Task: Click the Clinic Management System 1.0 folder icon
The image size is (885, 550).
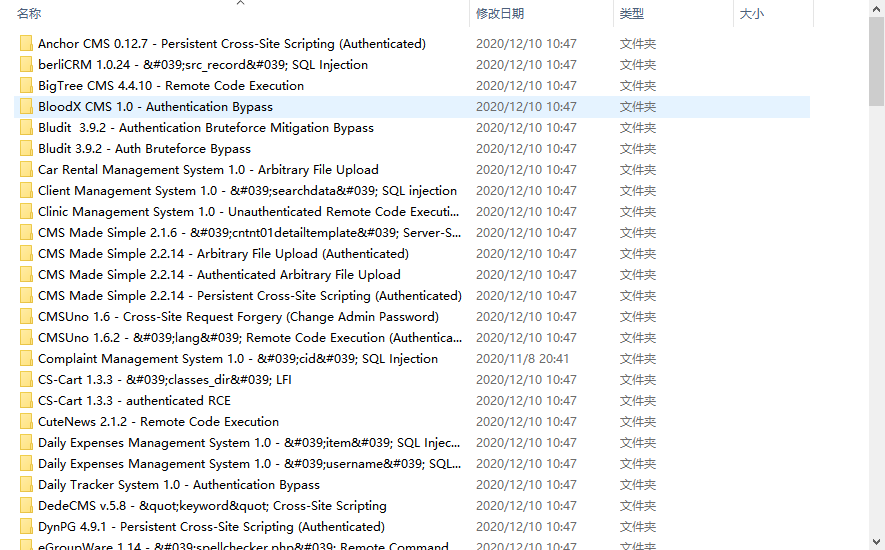Action: pyautogui.click(x=26, y=211)
